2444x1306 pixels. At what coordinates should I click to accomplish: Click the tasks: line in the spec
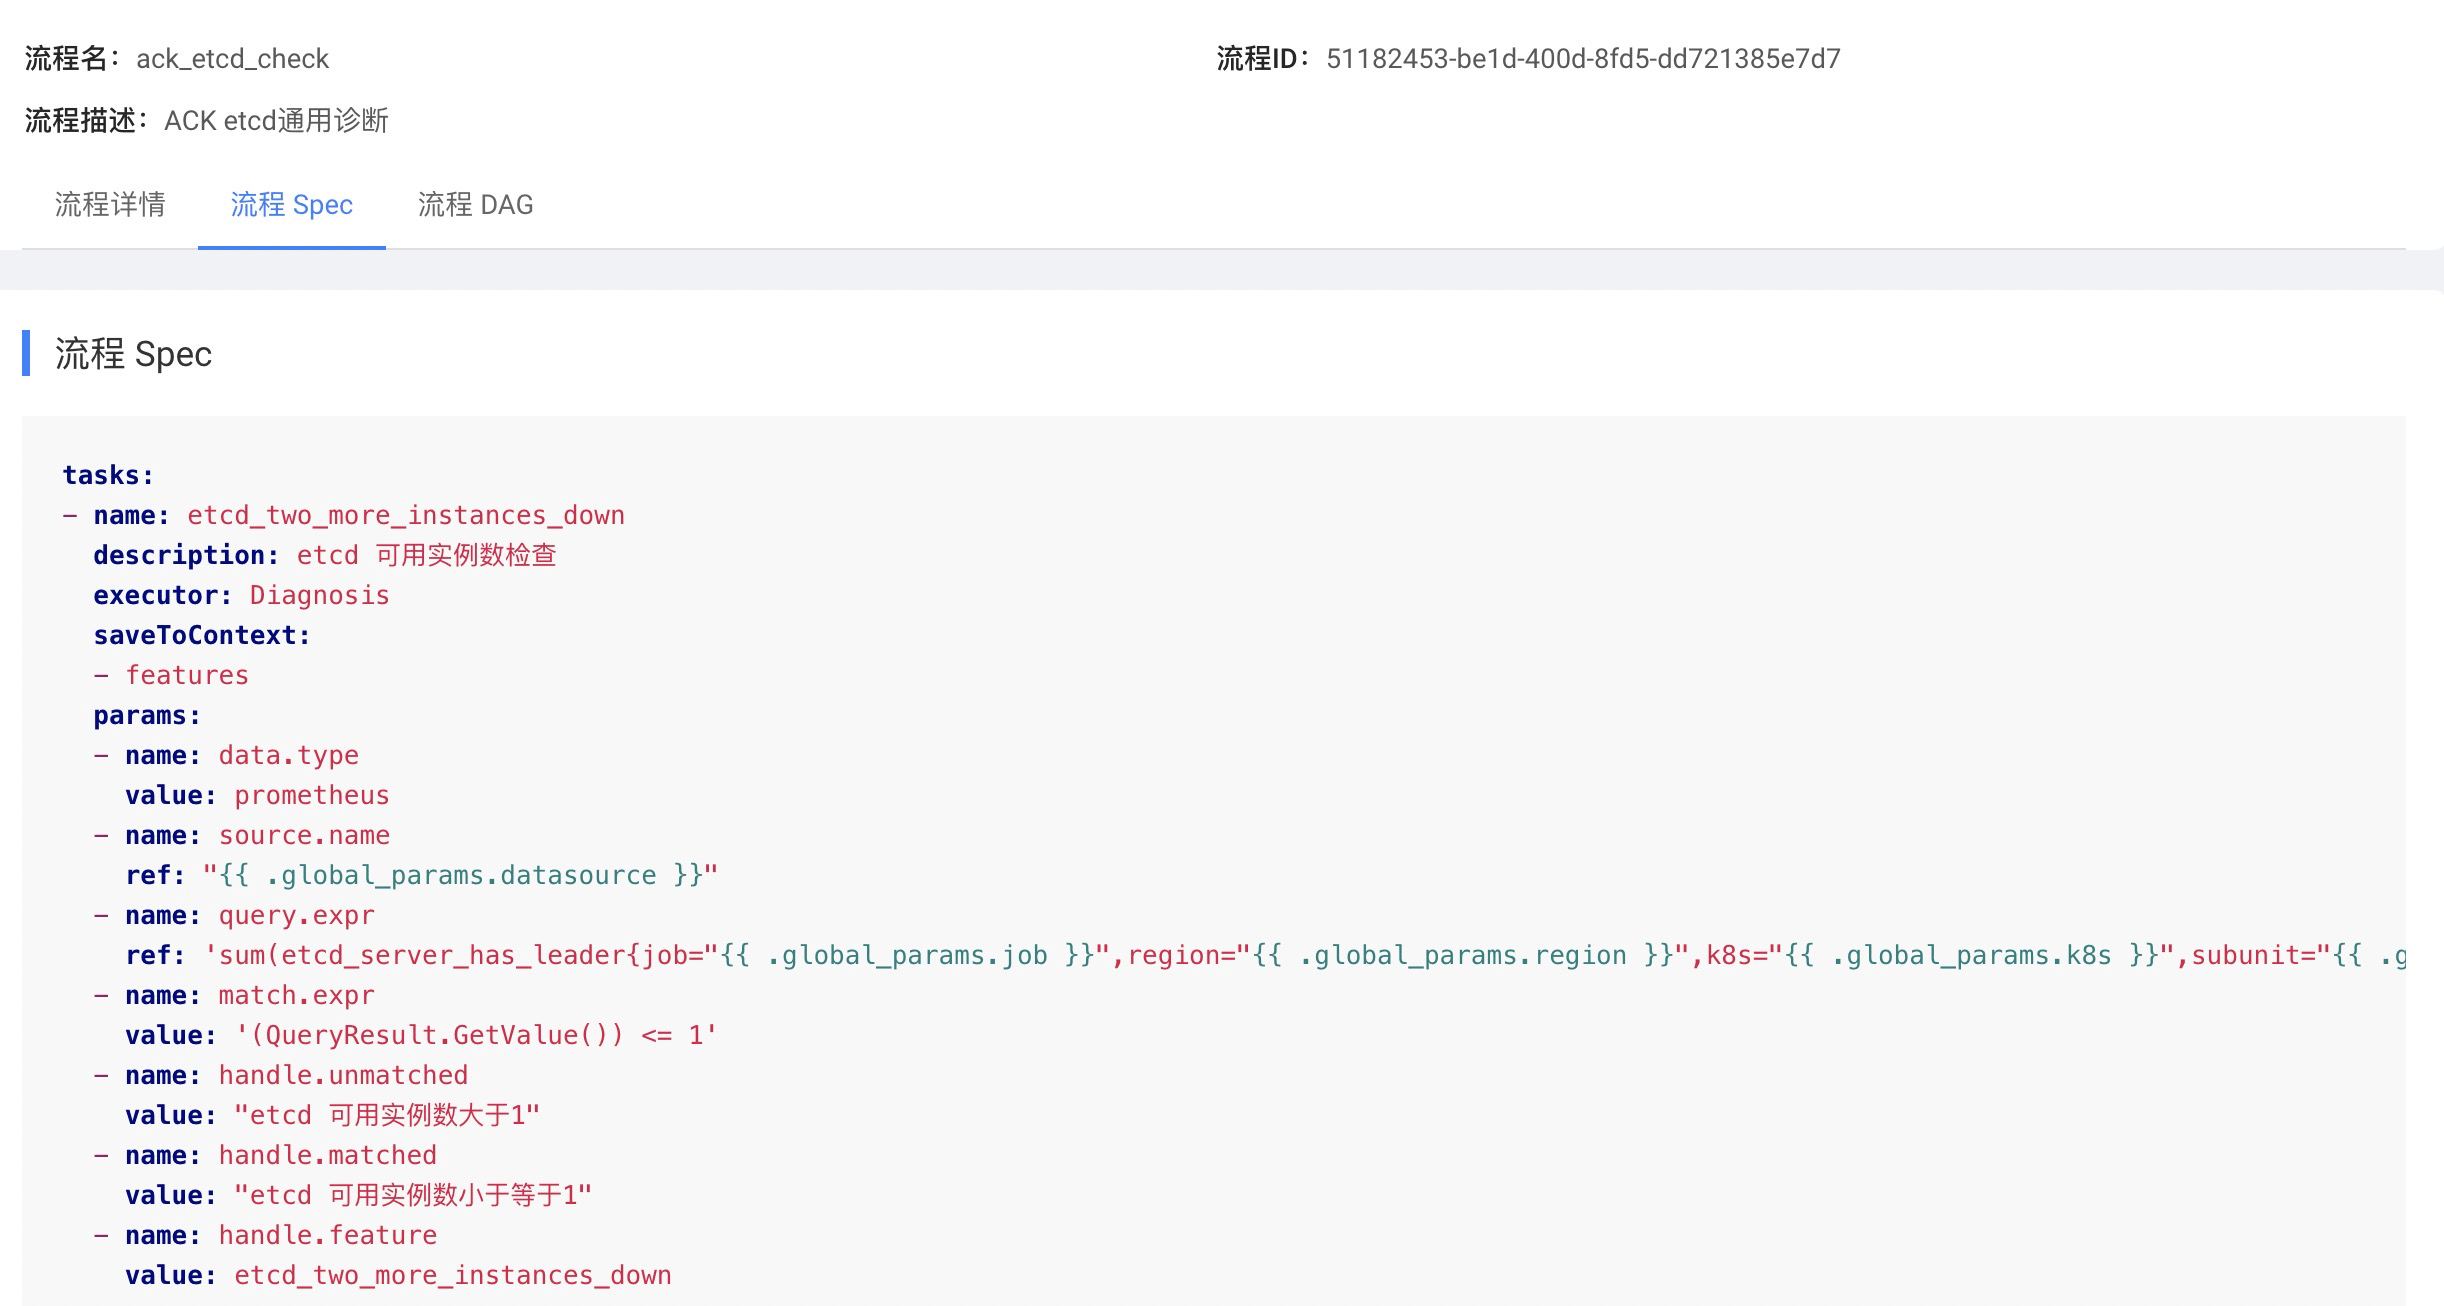pyautogui.click(x=108, y=475)
